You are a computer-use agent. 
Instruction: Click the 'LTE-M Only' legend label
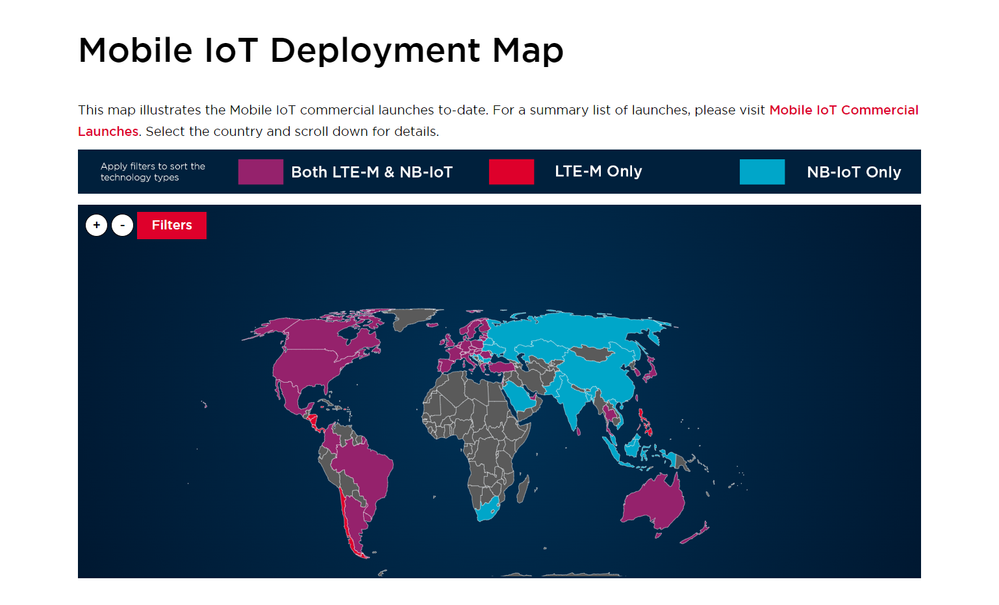point(598,171)
